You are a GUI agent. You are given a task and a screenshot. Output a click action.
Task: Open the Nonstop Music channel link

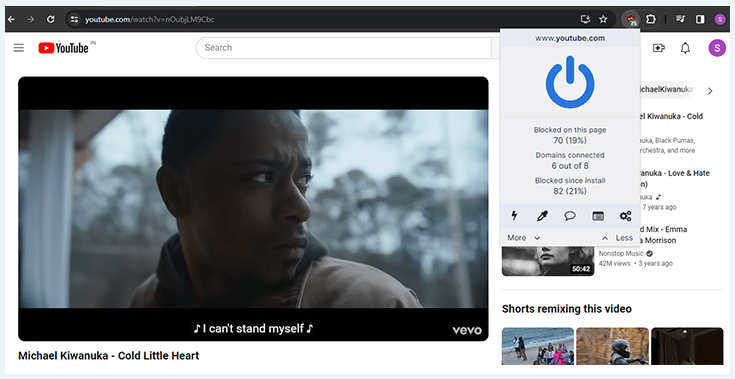(x=621, y=253)
